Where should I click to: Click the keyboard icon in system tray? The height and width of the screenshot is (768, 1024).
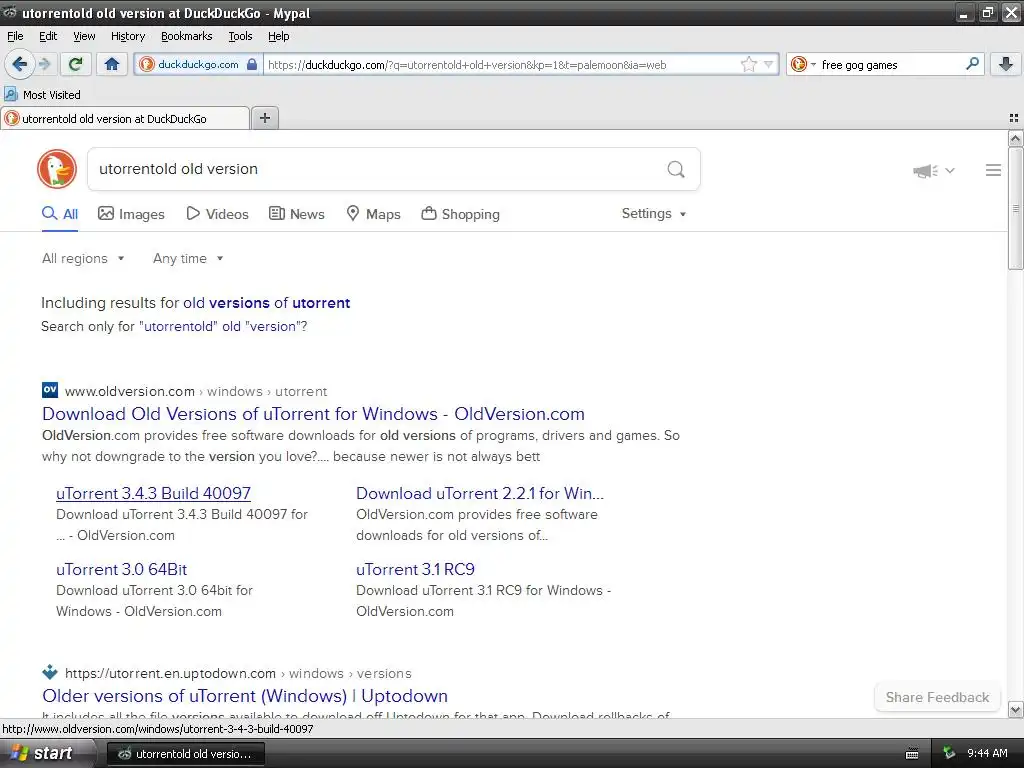[x=912, y=754]
